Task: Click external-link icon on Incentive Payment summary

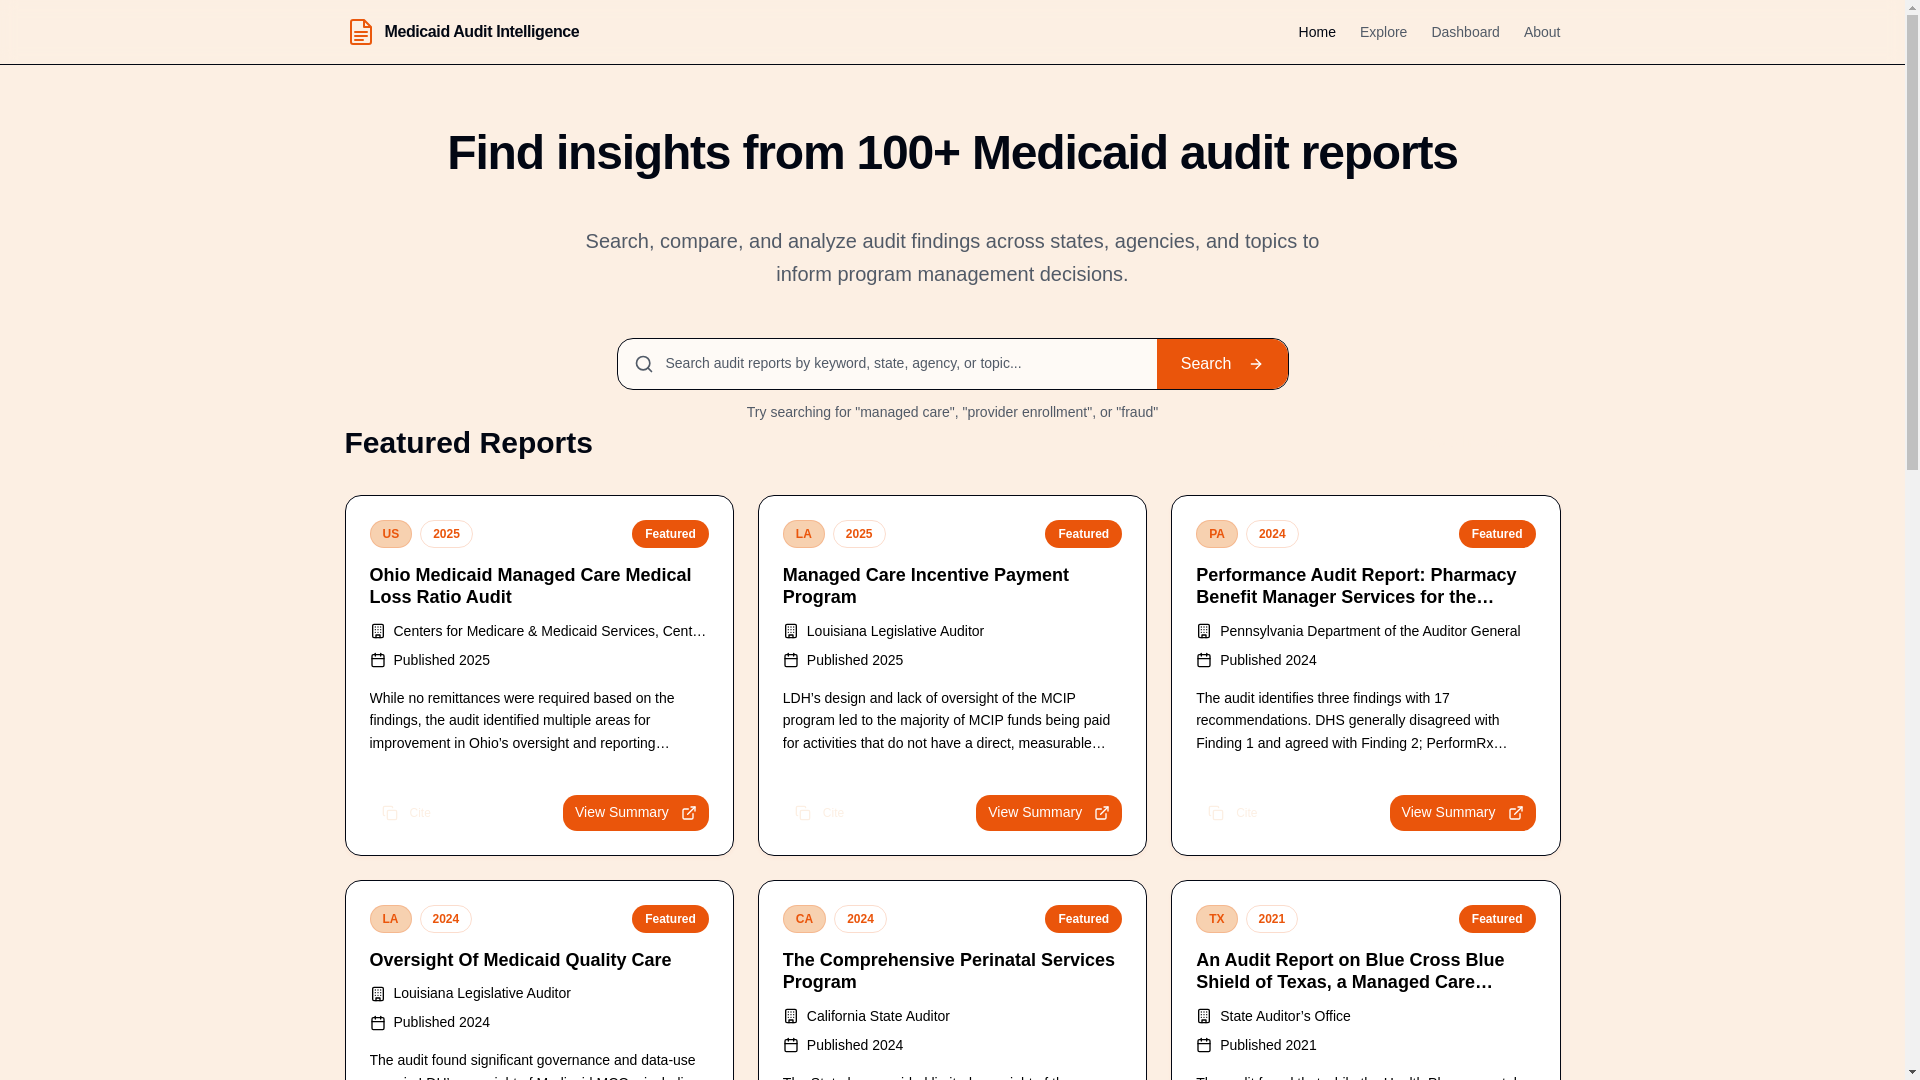Action: point(1102,813)
